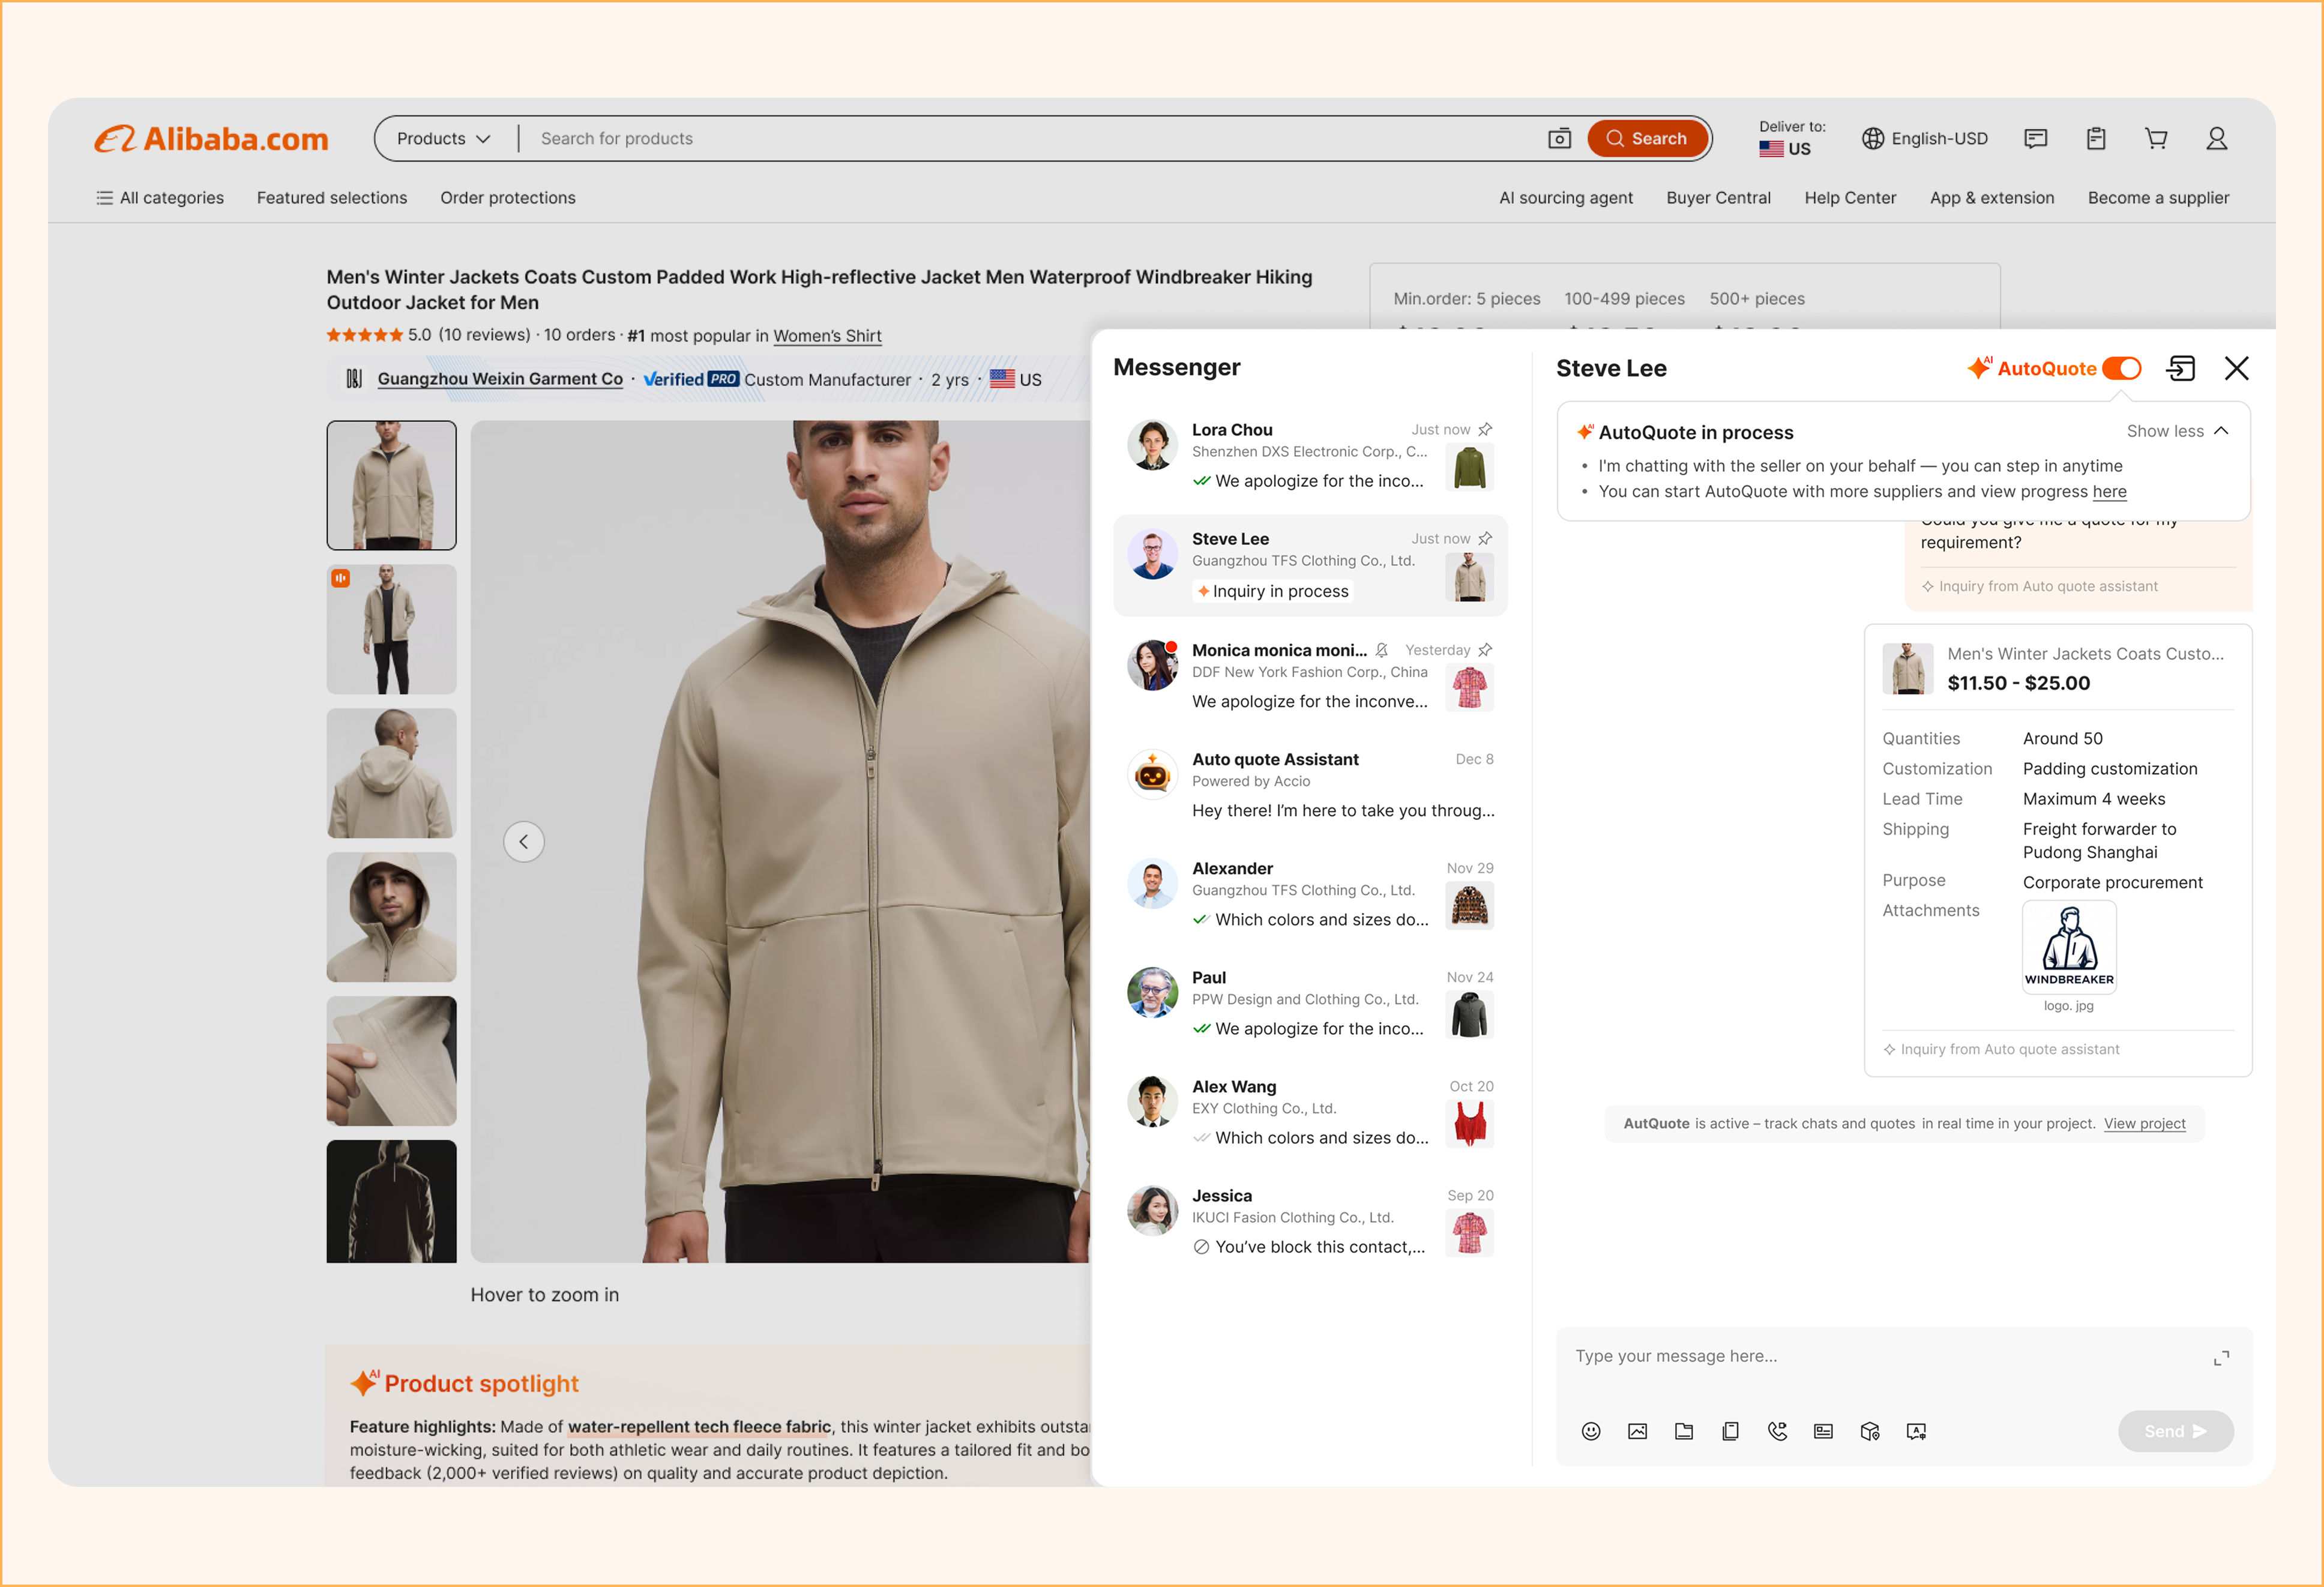
Task: Click the camera image search icon
Action: click(1559, 138)
